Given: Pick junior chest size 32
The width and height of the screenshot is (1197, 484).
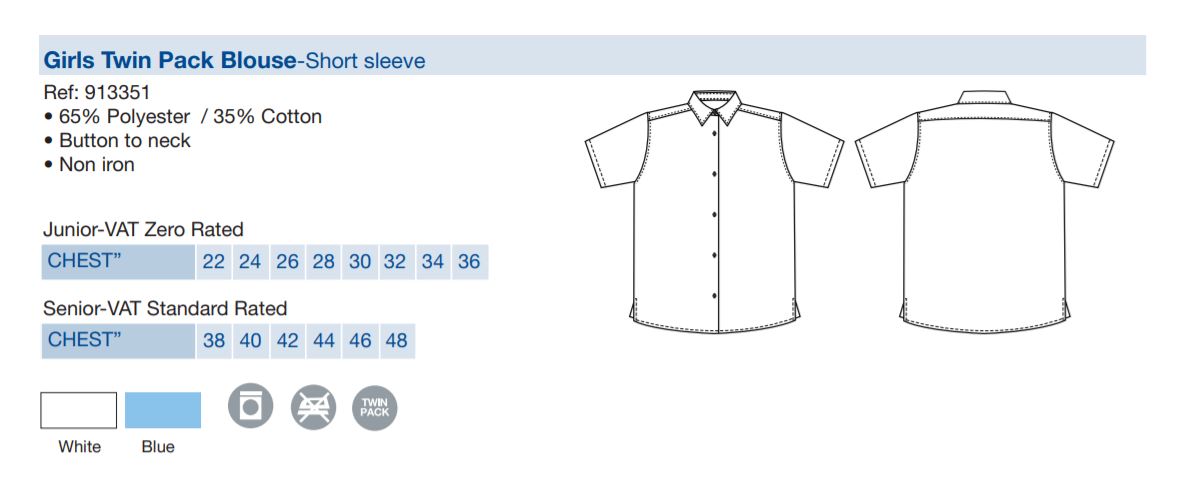Looking at the screenshot, I should (395, 262).
